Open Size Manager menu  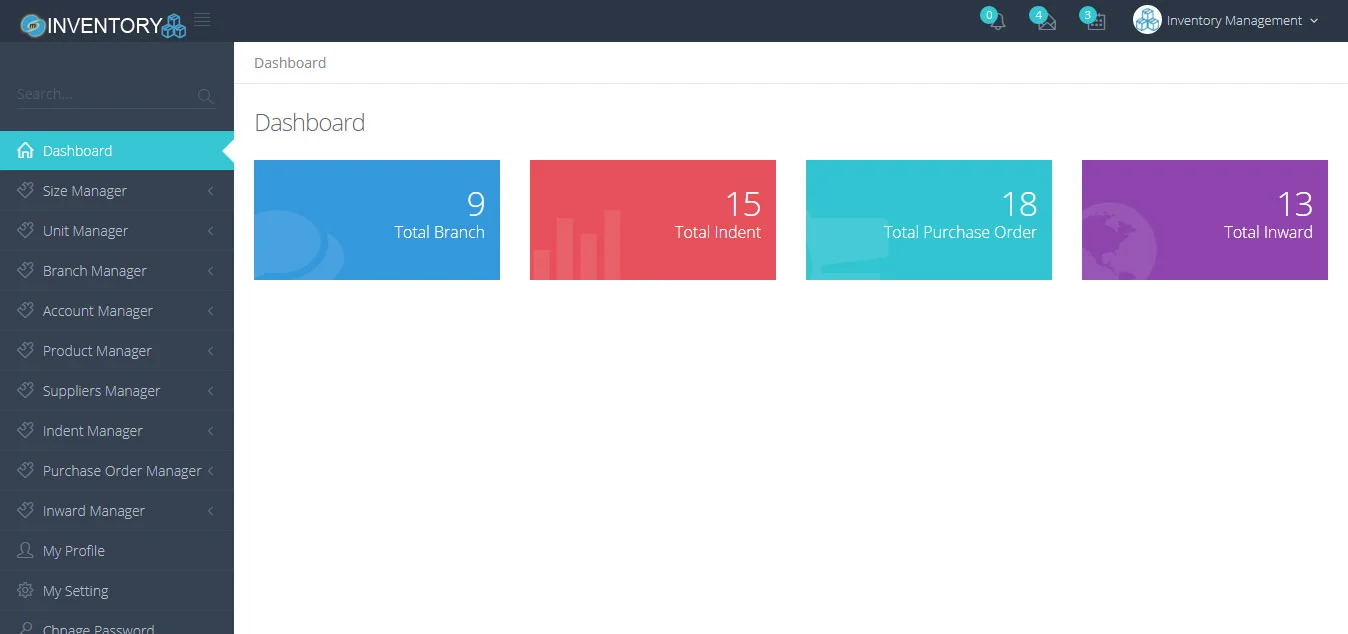[117, 191]
